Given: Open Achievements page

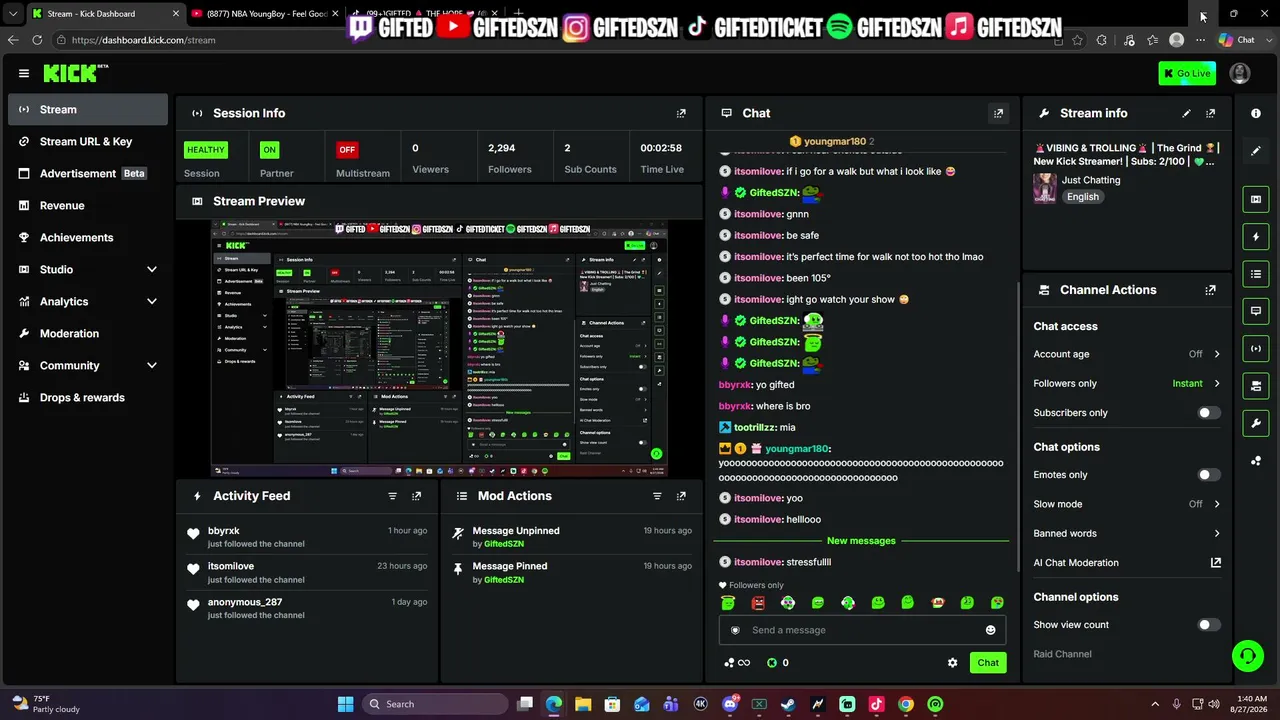Looking at the screenshot, I should pos(88,238).
